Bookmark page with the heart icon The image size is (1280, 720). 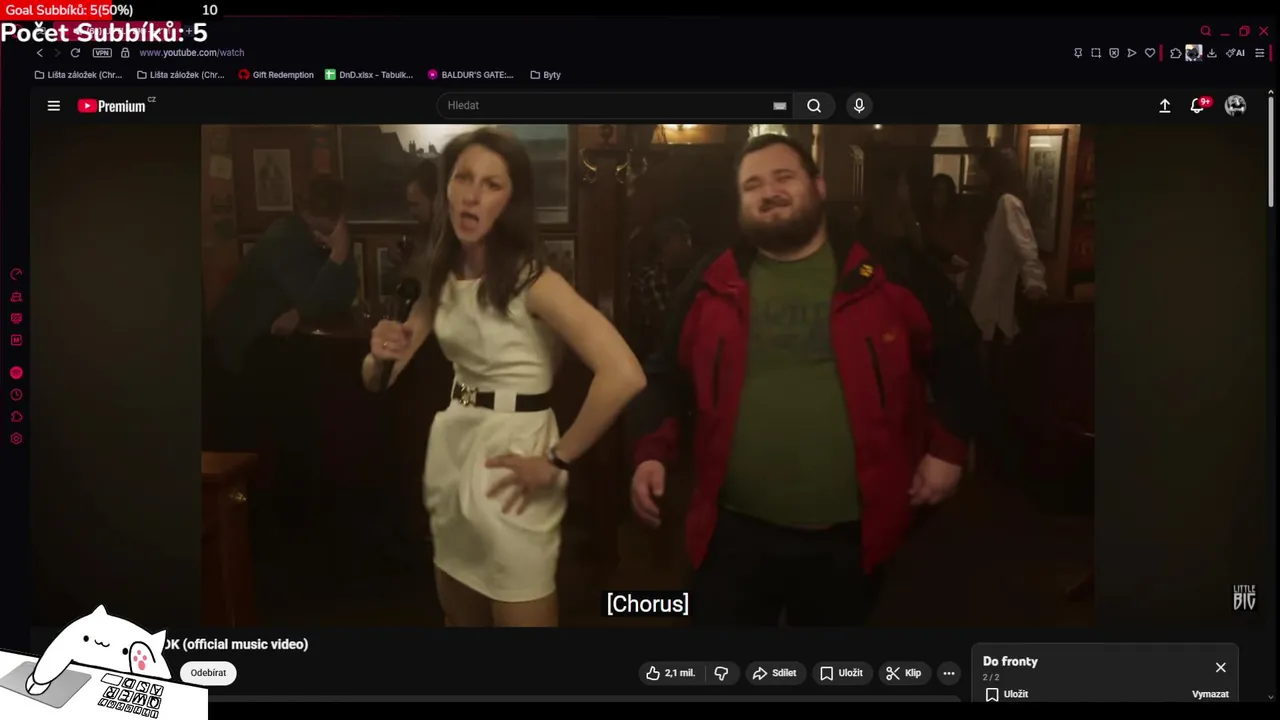point(1150,53)
